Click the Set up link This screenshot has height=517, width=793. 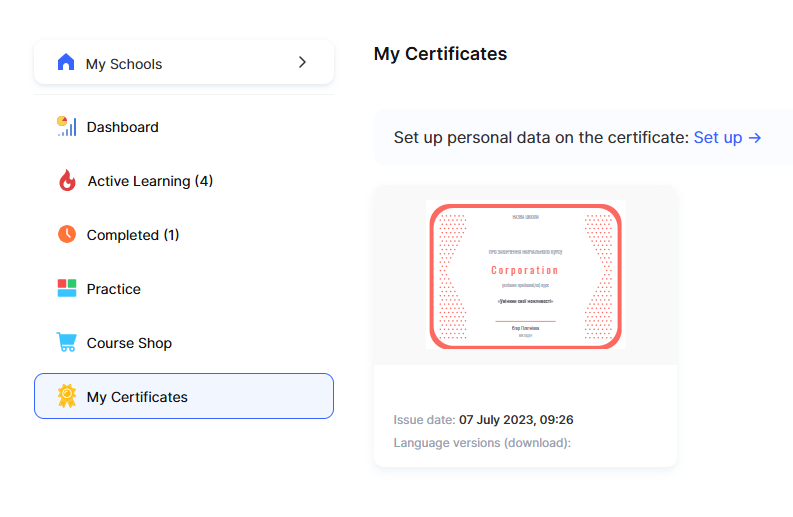click(x=727, y=137)
